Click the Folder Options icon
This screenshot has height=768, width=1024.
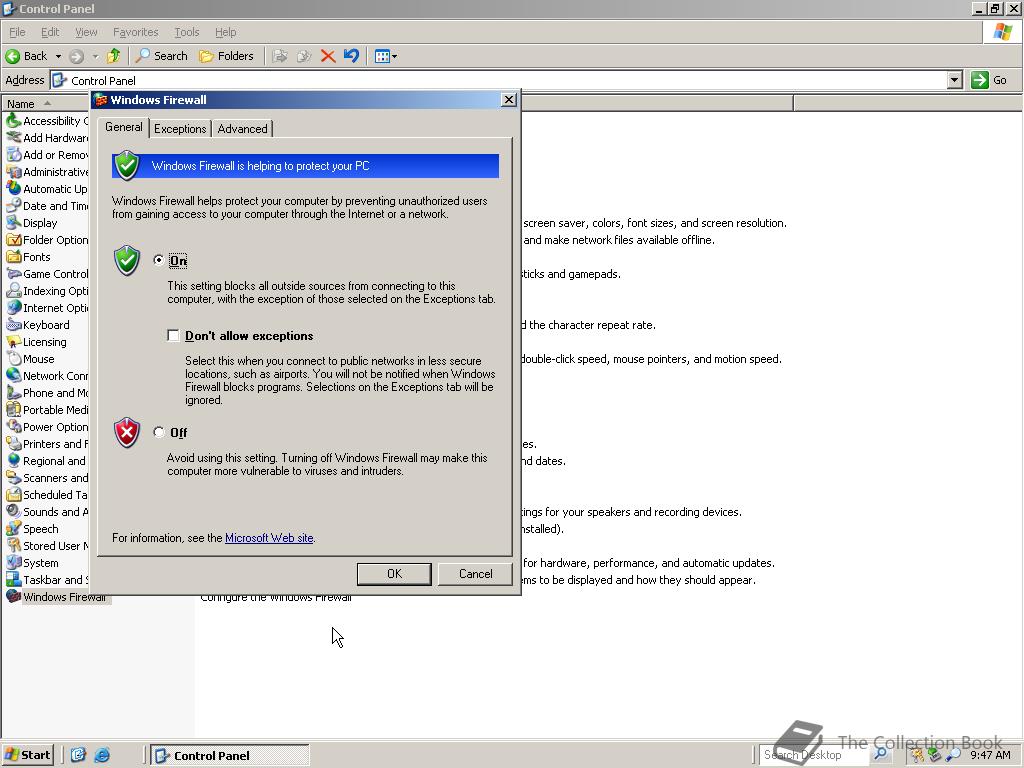(13, 239)
